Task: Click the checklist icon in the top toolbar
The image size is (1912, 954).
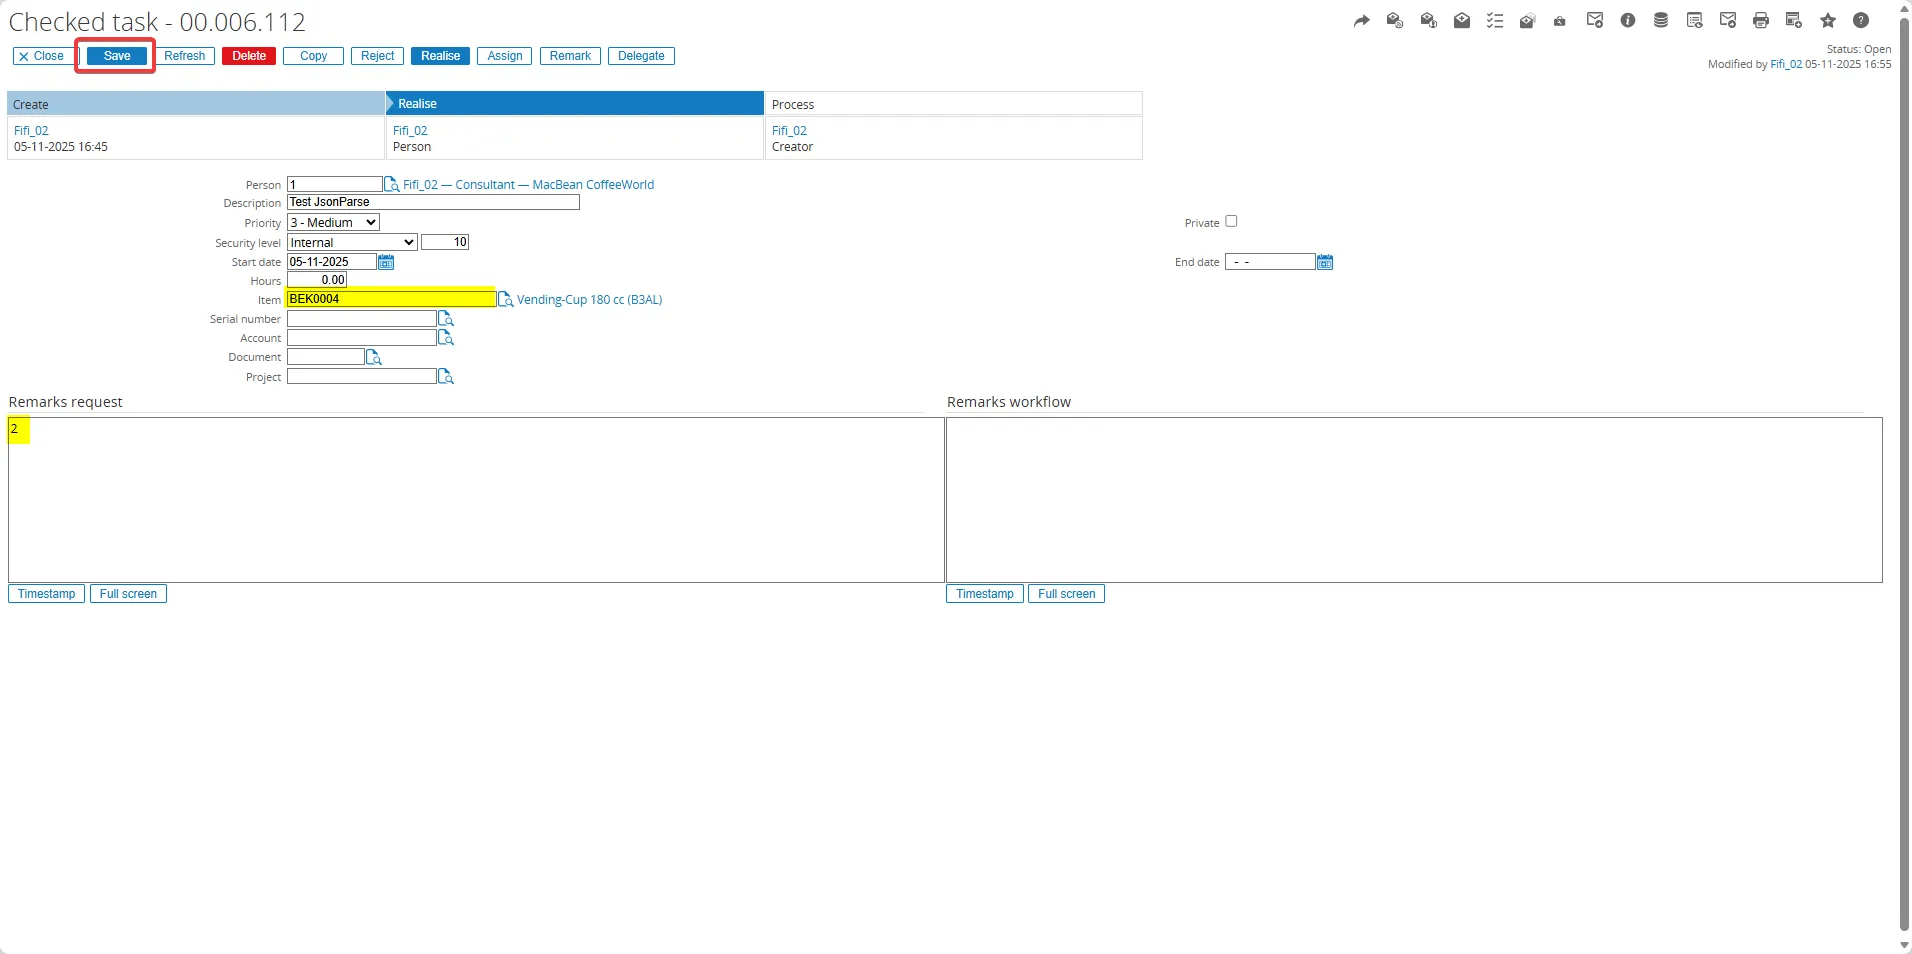Action: (x=1495, y=21)
